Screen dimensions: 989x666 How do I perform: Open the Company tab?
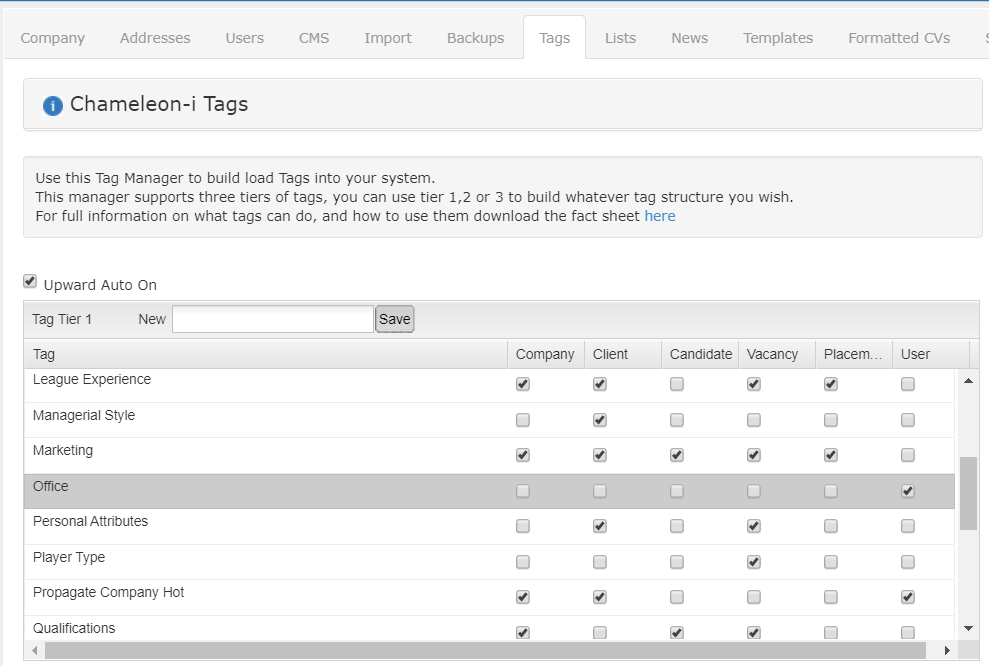point(52,38)
